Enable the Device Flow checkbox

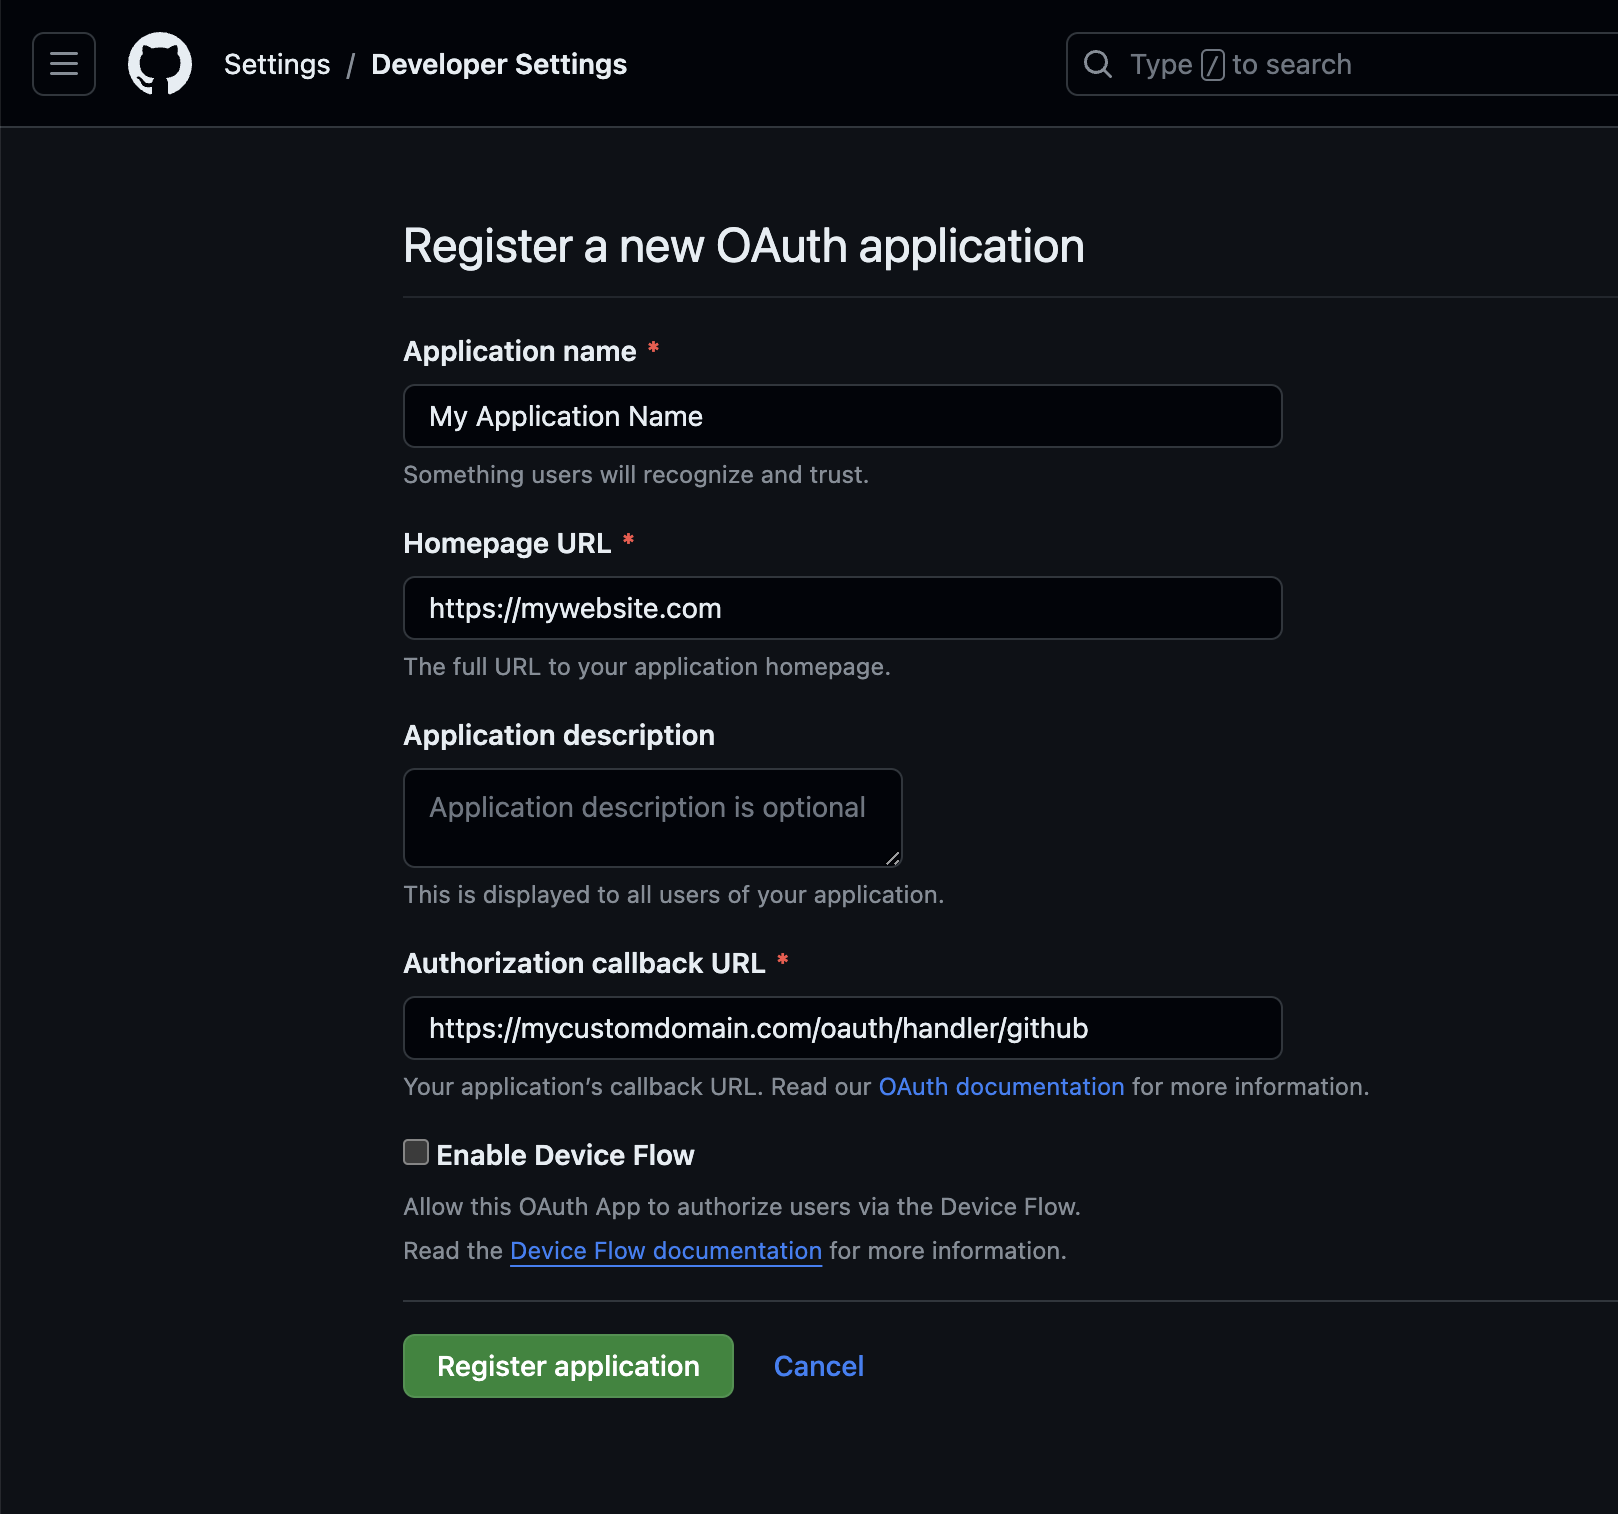(x=415, y=1152)
